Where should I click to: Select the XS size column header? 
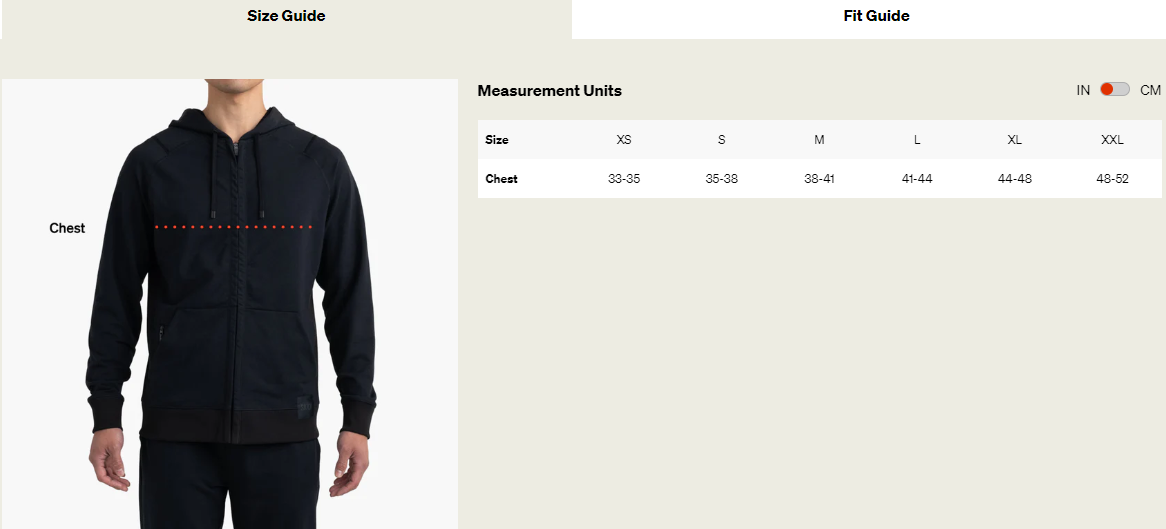coord(624,140)
